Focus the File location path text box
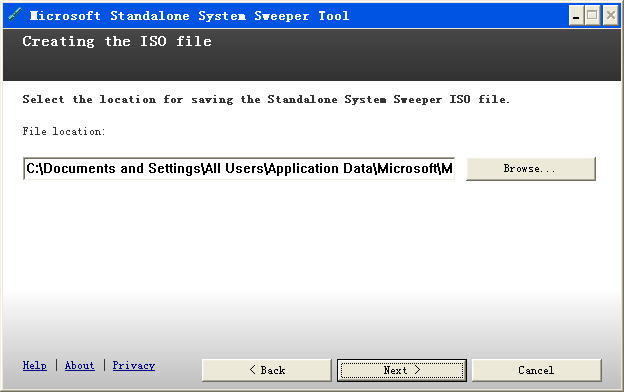This screenshot has width=624, height=392. (239, 169)
